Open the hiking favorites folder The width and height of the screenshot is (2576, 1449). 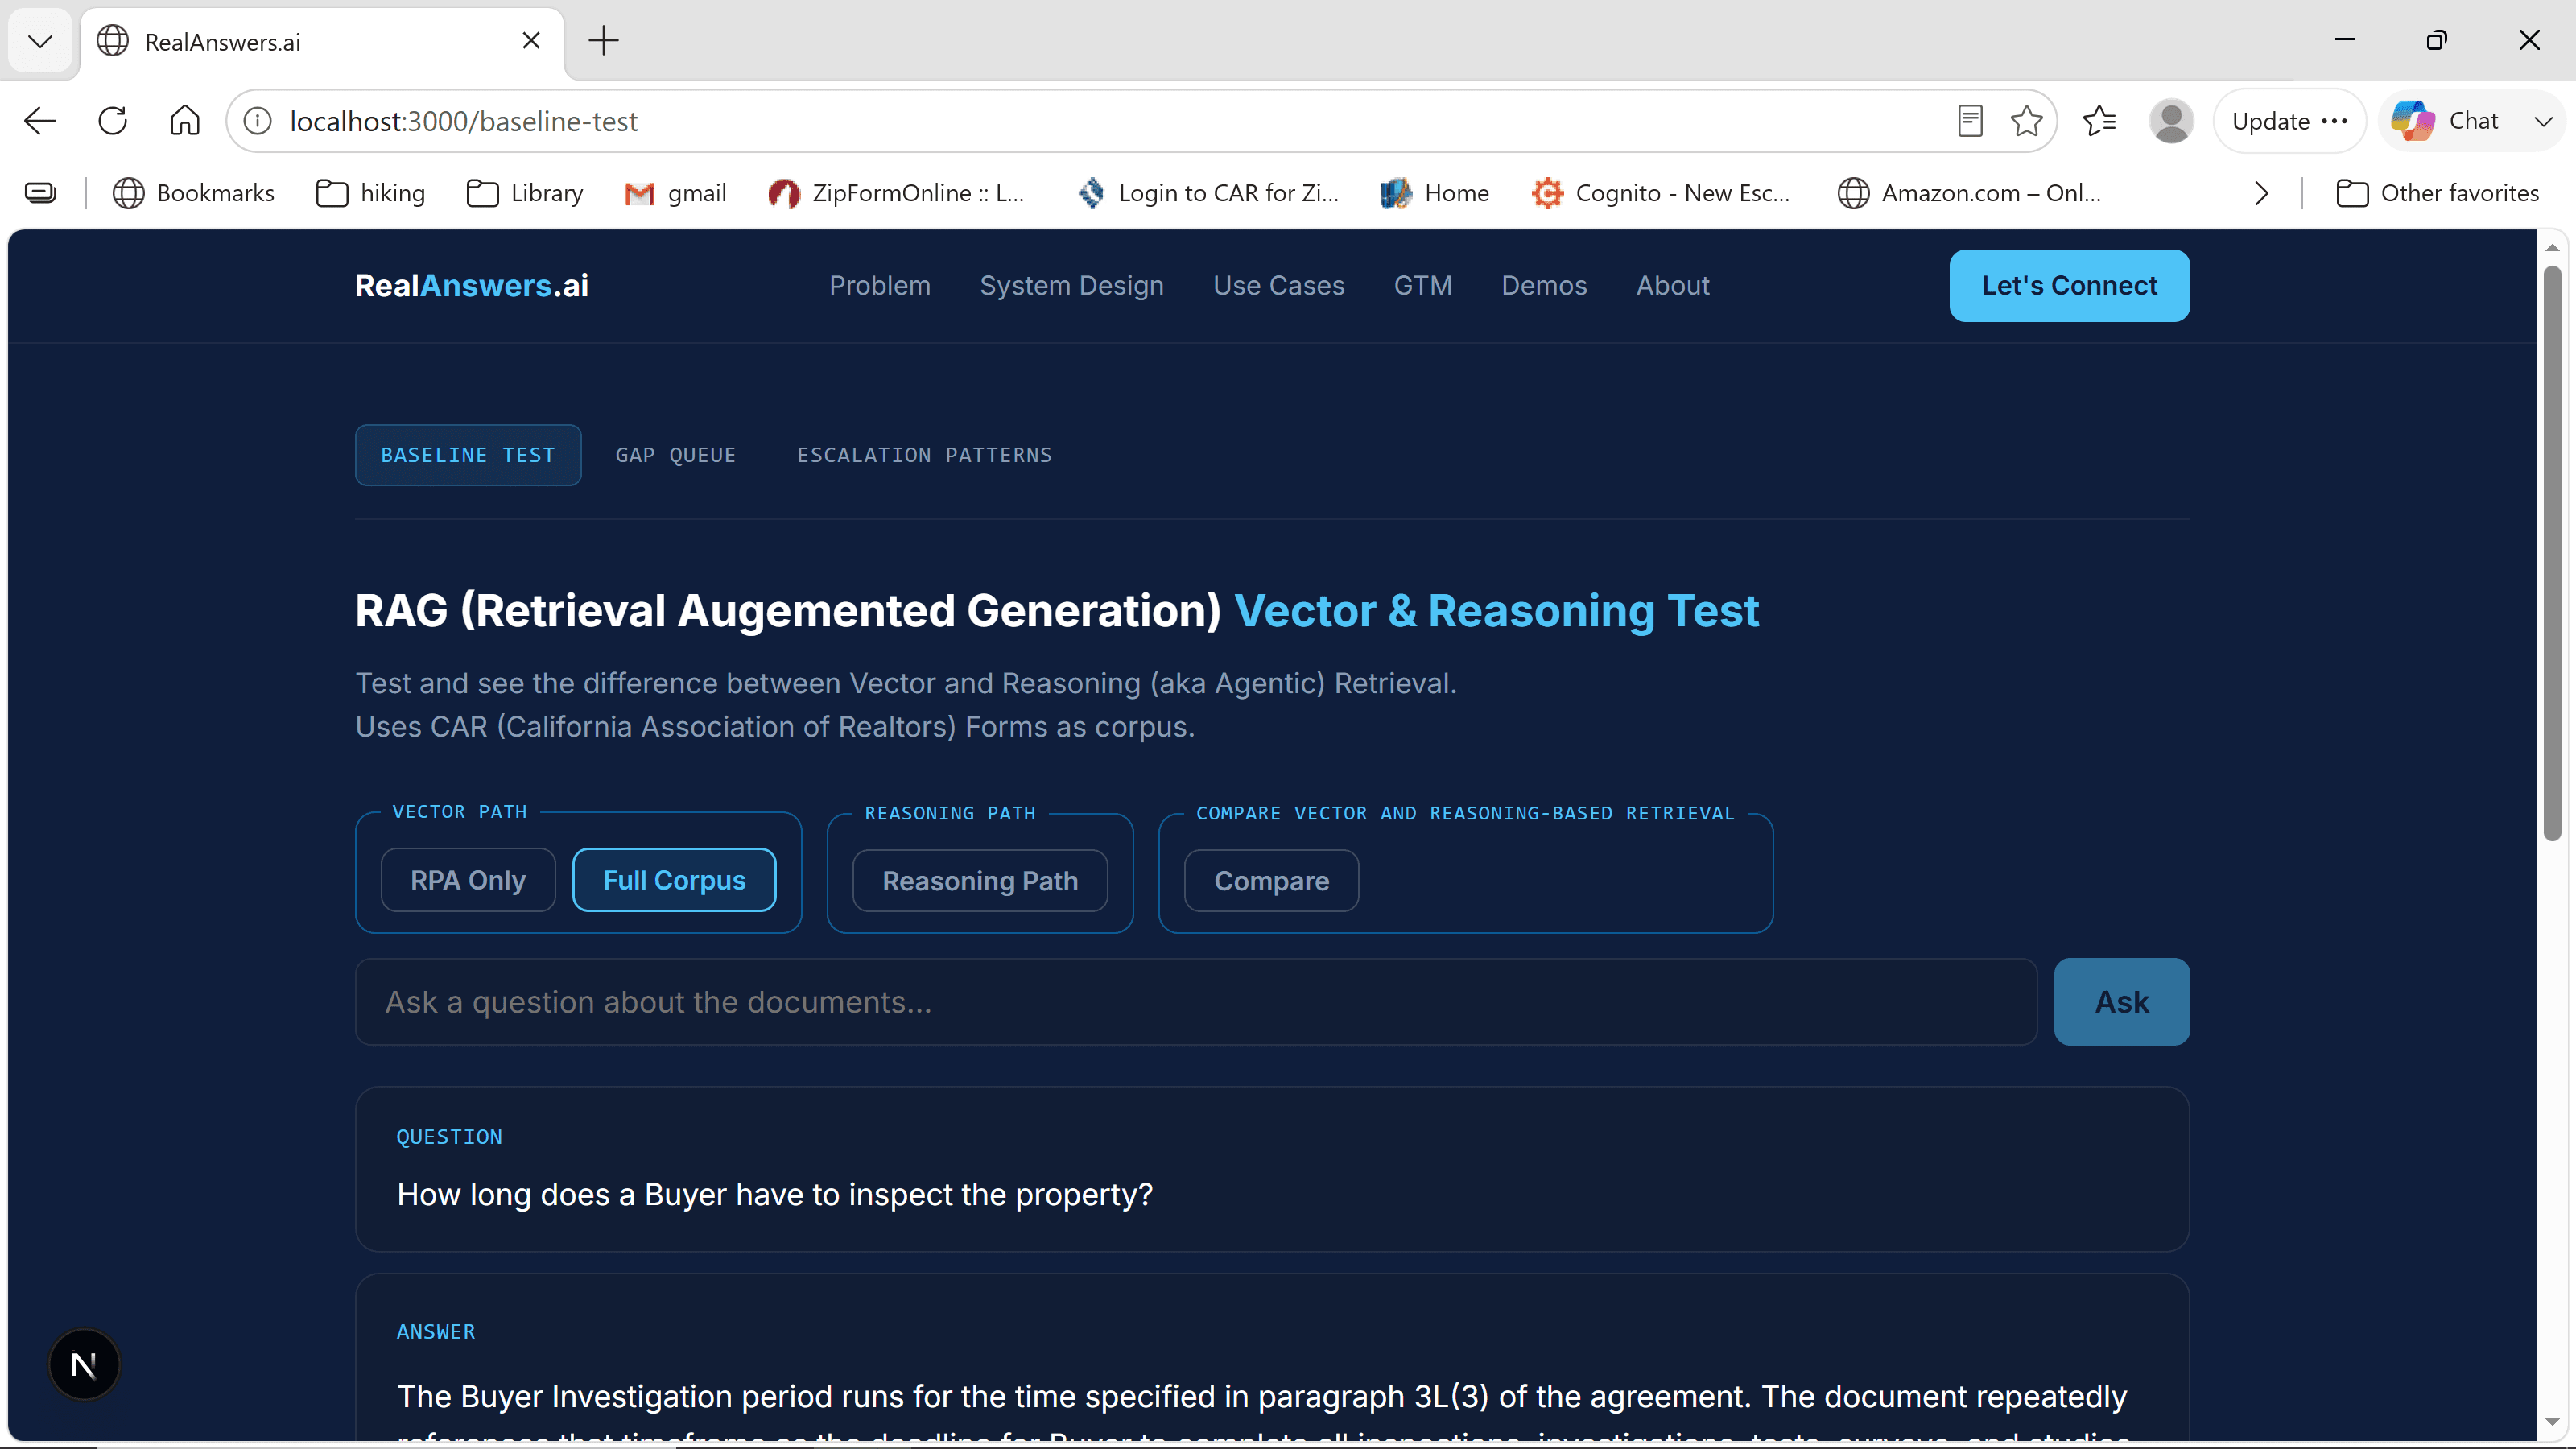pyautogui.click(x=371, y=193)
